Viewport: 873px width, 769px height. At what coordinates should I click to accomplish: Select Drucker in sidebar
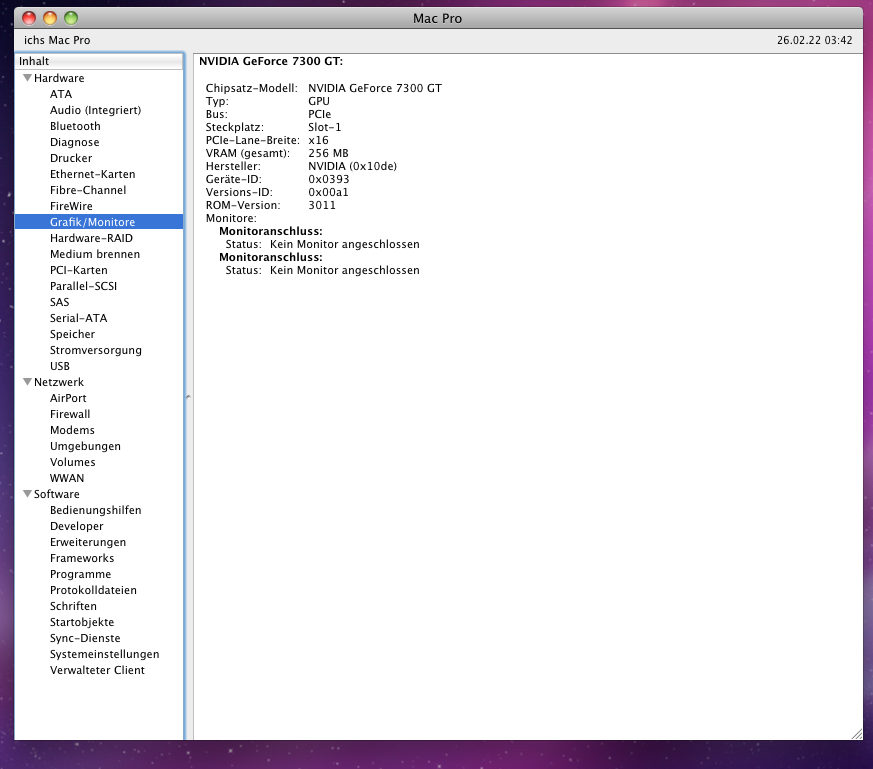point(71,158)
